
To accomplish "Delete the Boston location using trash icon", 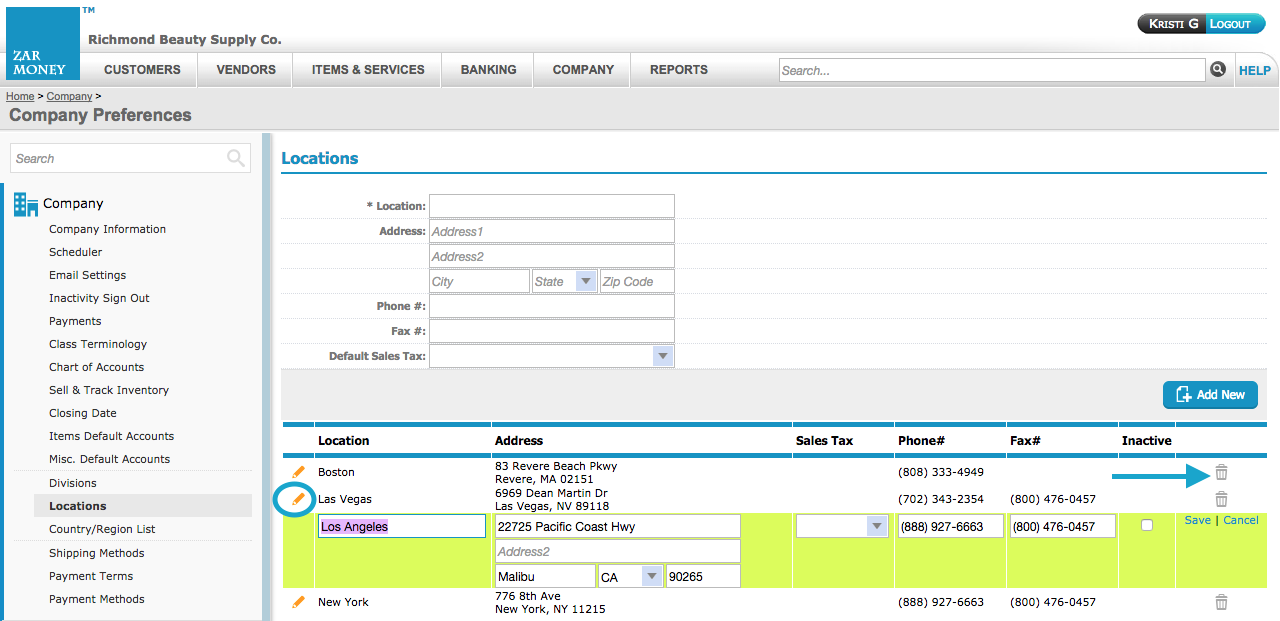I will (1221, 473).
